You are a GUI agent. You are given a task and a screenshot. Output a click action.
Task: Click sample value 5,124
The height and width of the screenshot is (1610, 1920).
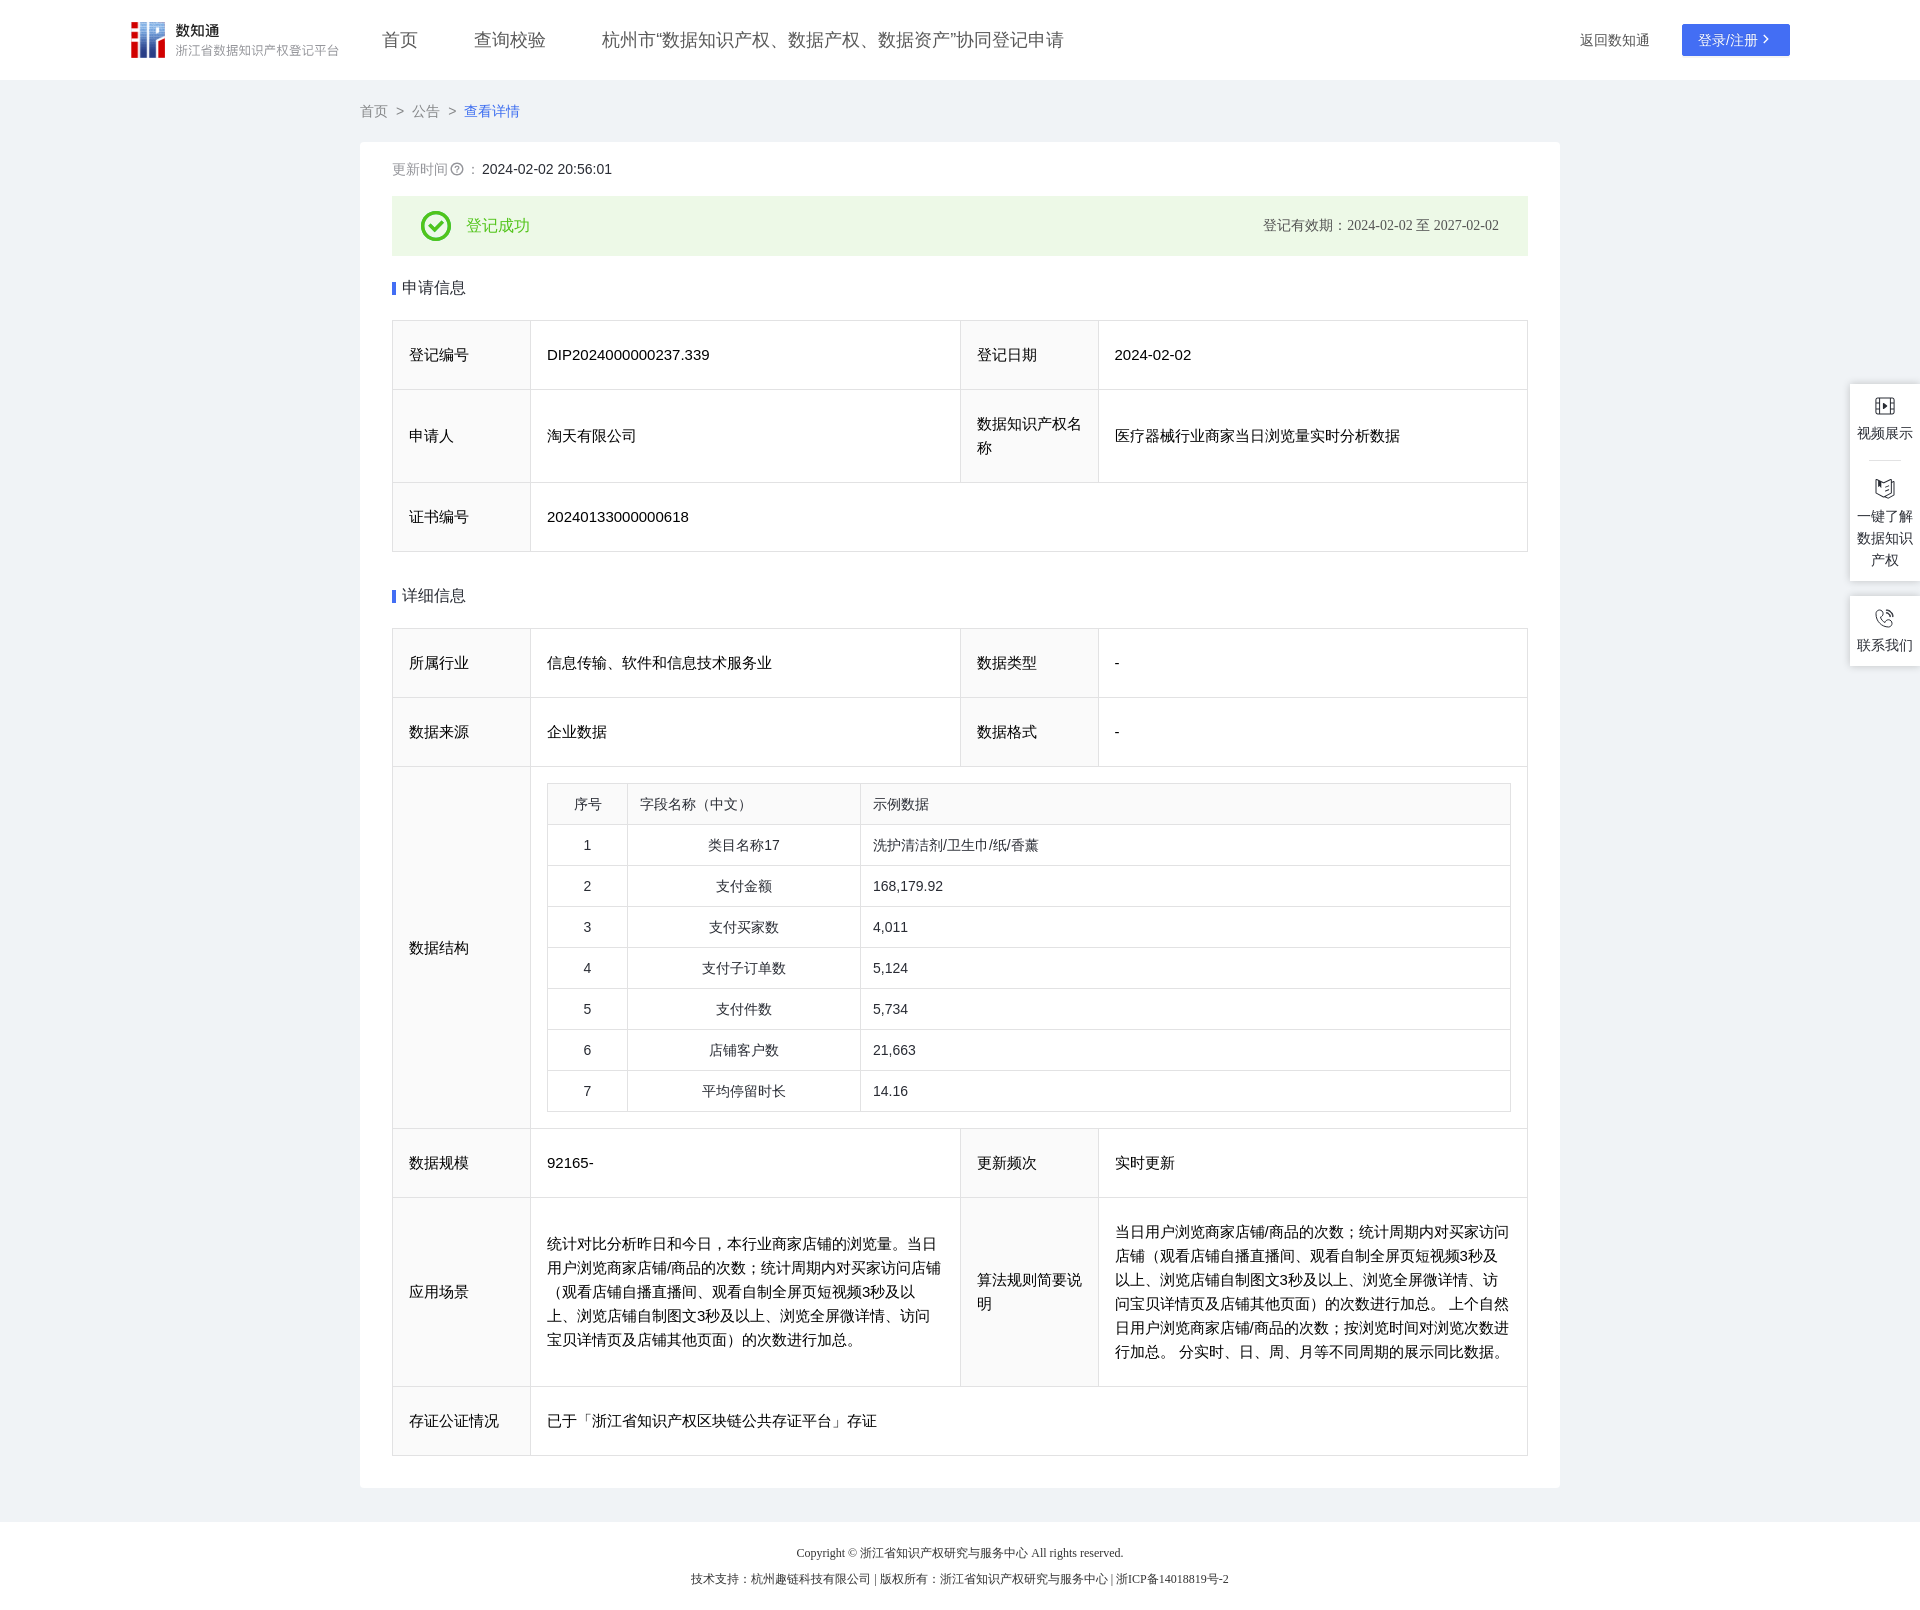click(x=891, y=969)
